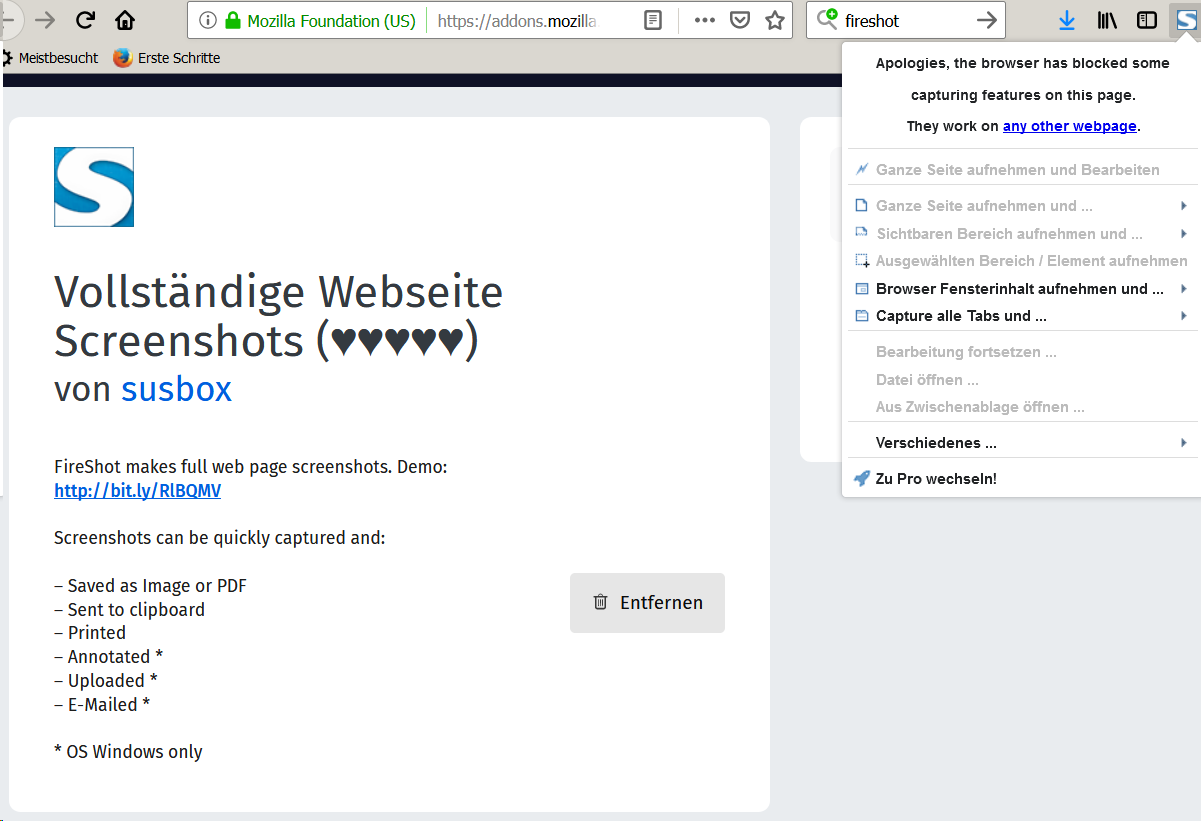Toggle the sidebar icon in the toolbar
Image resolution: width=1201 pixels, height=821 pixels.
(x=1147, y=20)
